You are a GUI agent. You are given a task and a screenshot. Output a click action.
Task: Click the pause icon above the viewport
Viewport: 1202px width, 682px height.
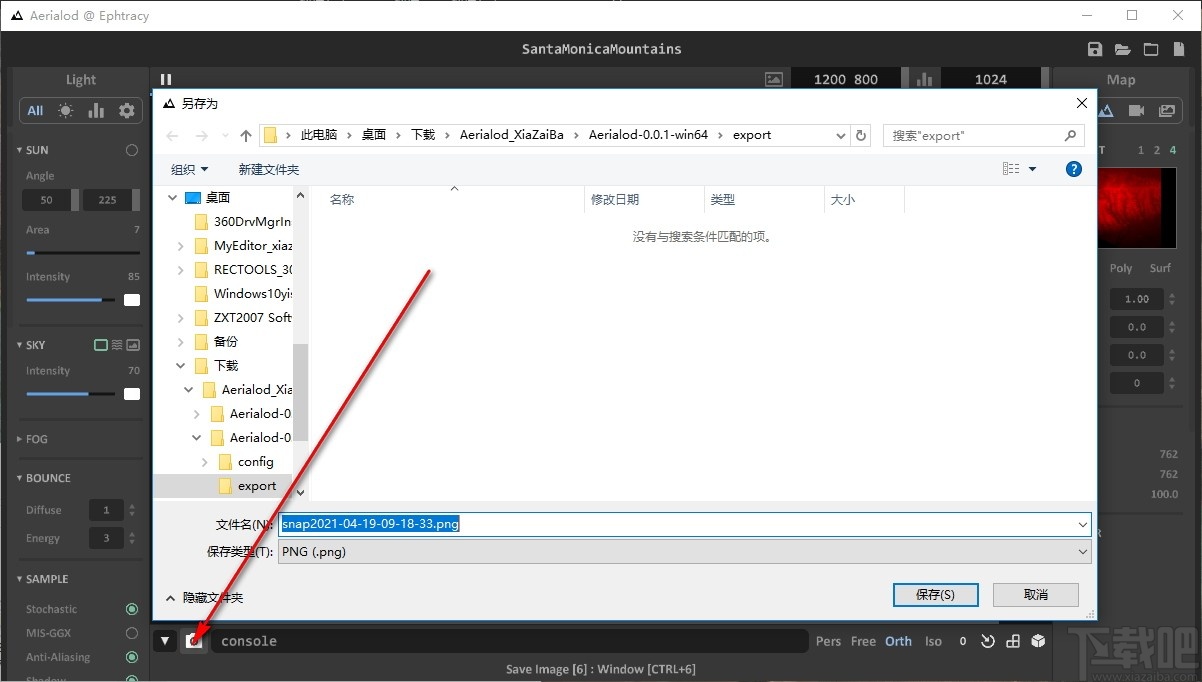pyautogui.click(x=166, y=80)
